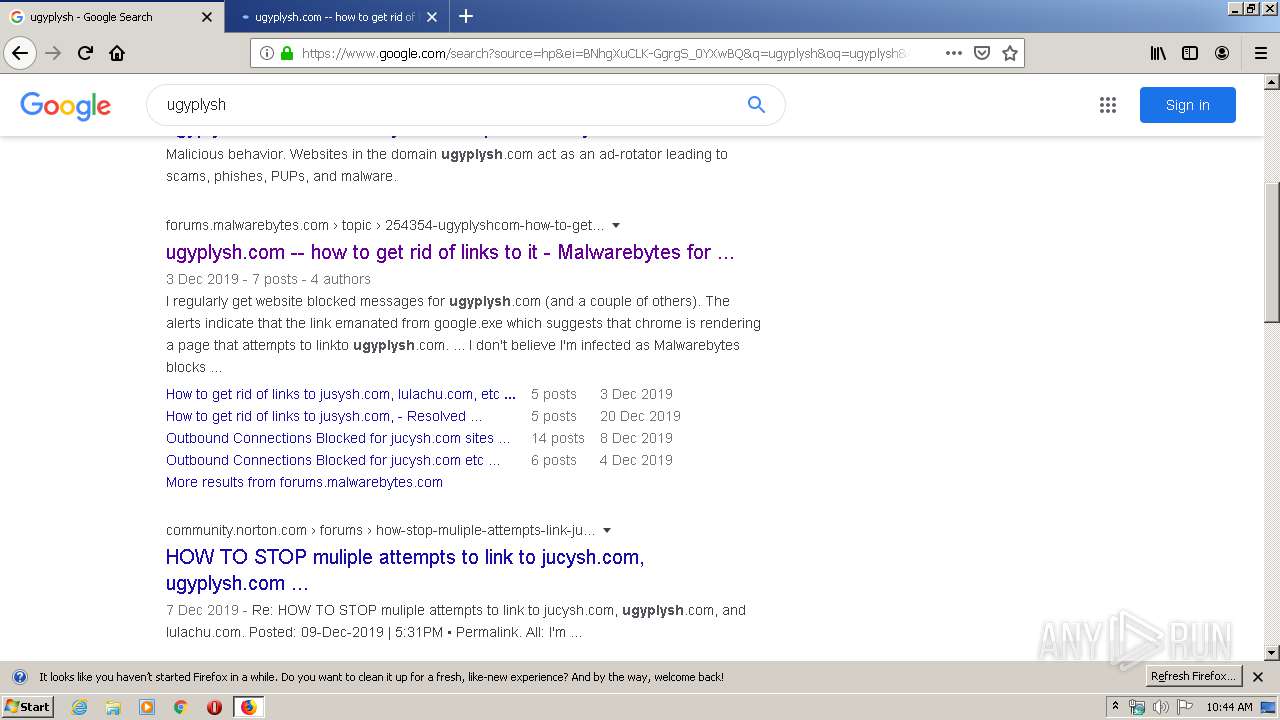Click the scrollbar top arrow
1280x720 pixels.
coord(1271,82)
